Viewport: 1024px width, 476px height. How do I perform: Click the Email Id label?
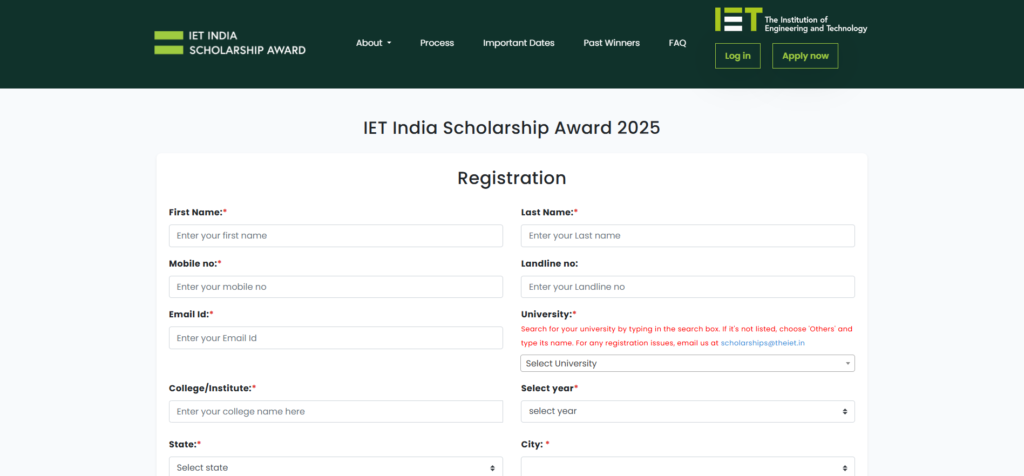[x=191, y=314]
